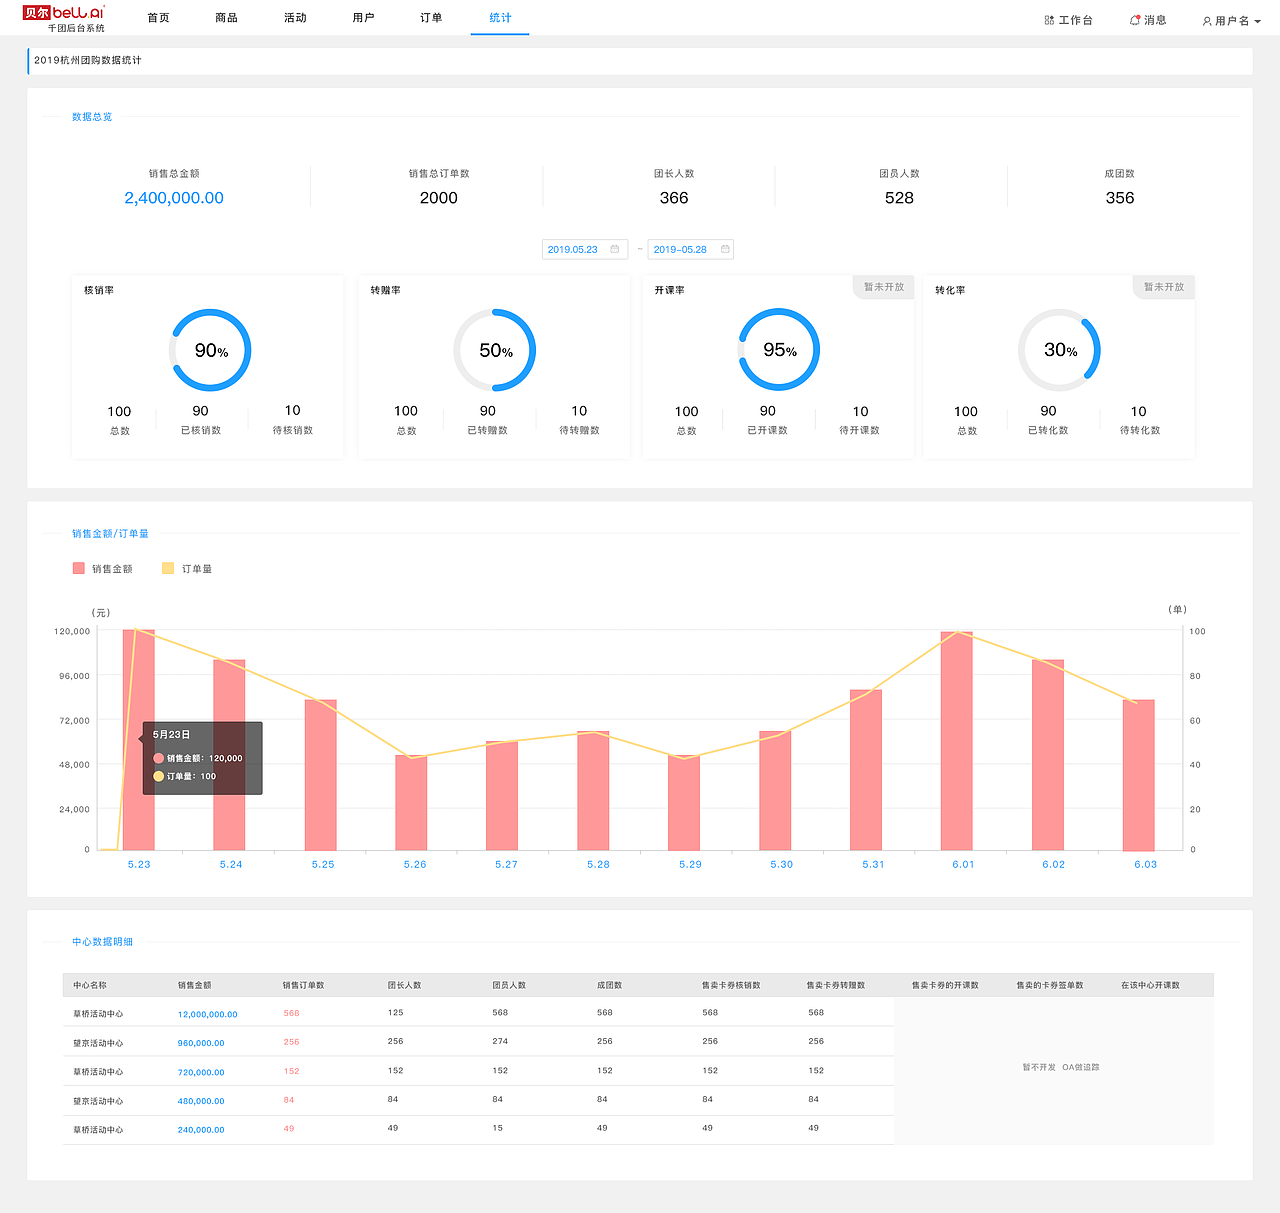Click 暂未开放 tag on 开课率 card
The height and width of the screenshot is (1213, 1280).
click(884, 287)
